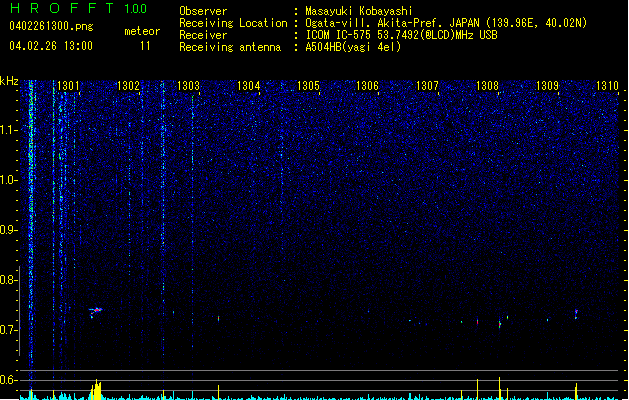Click frequency axis label 0.8
629x400 pixels.
[x=9, y=280]
